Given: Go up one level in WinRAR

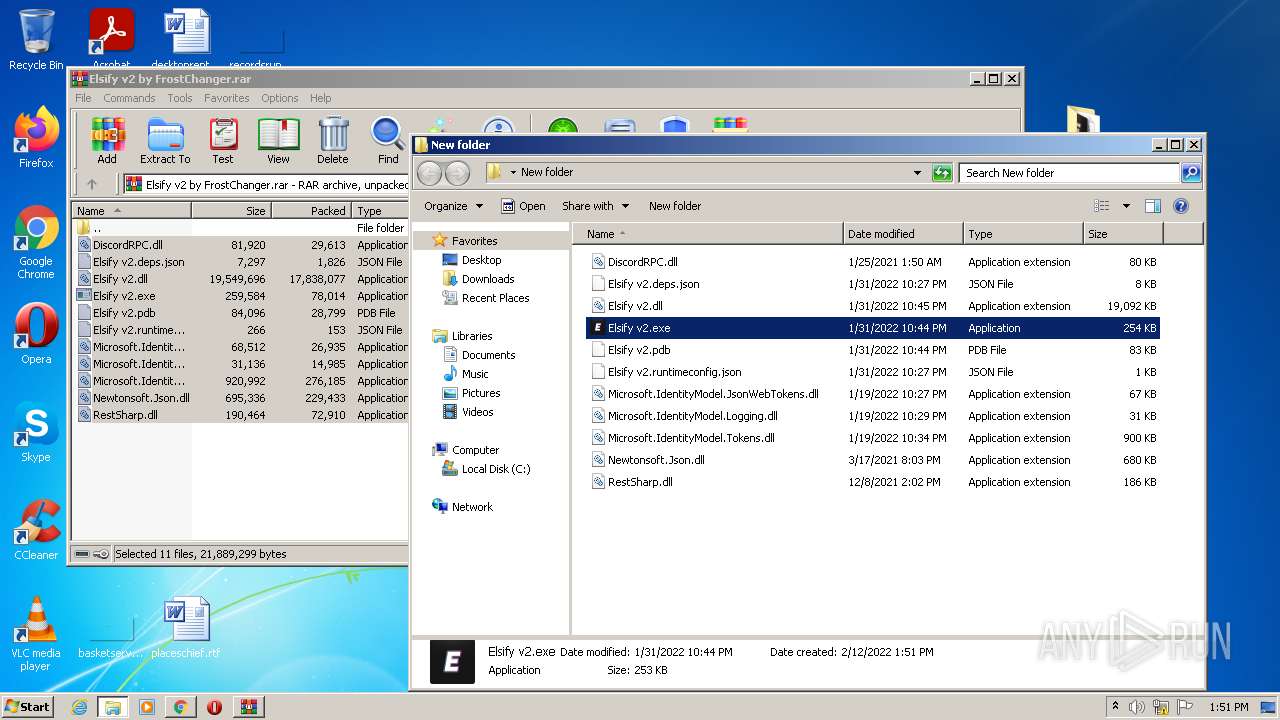Looking at the screenshot, I should coord(92,184).
